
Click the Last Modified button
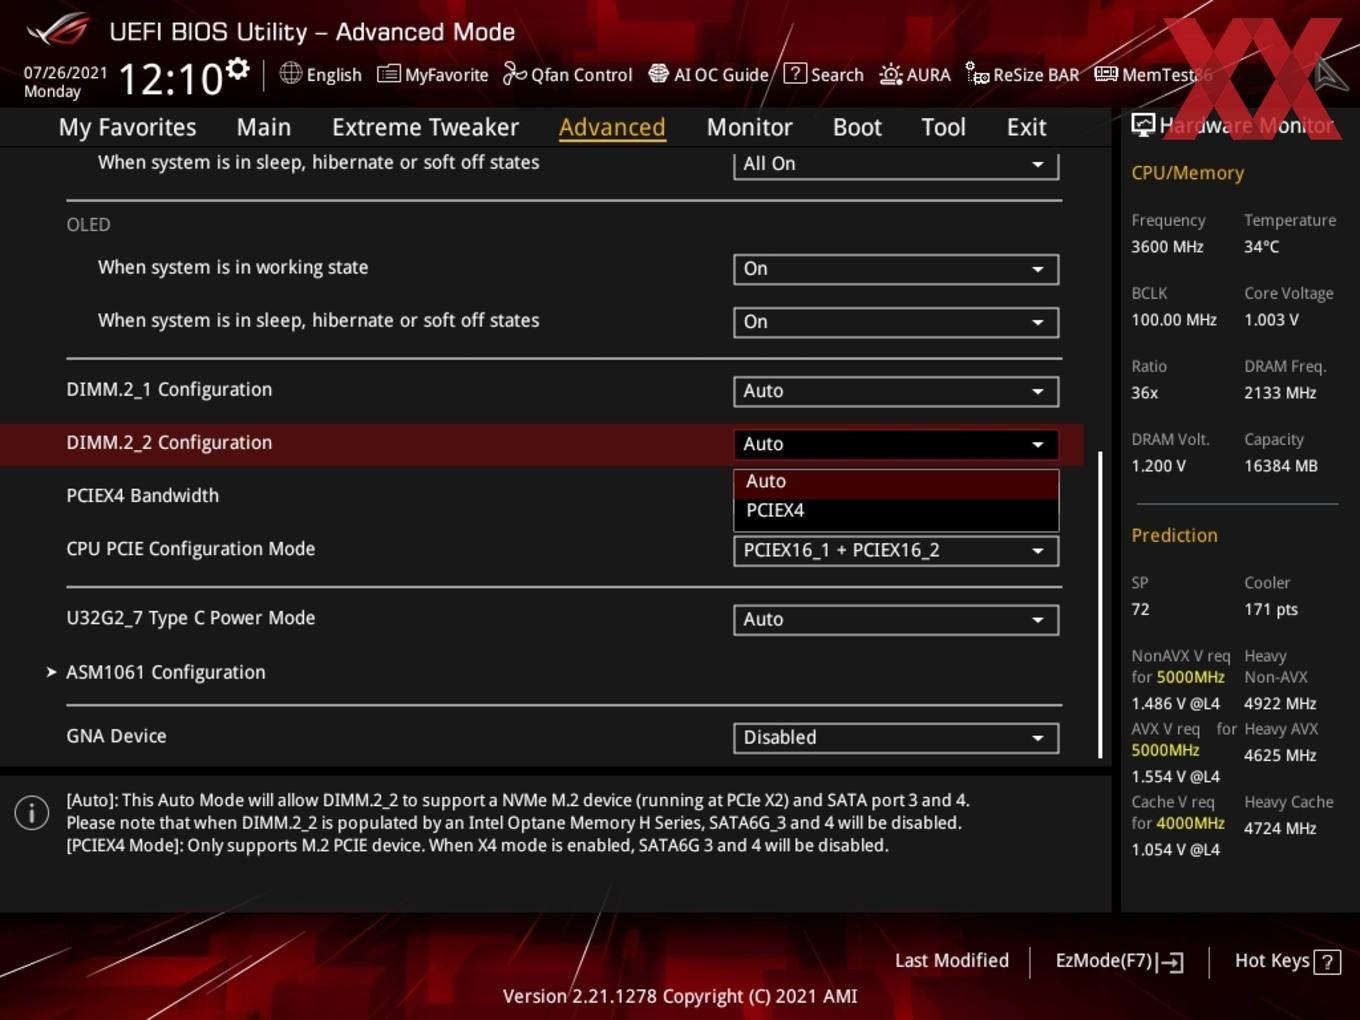coord(951,960)
